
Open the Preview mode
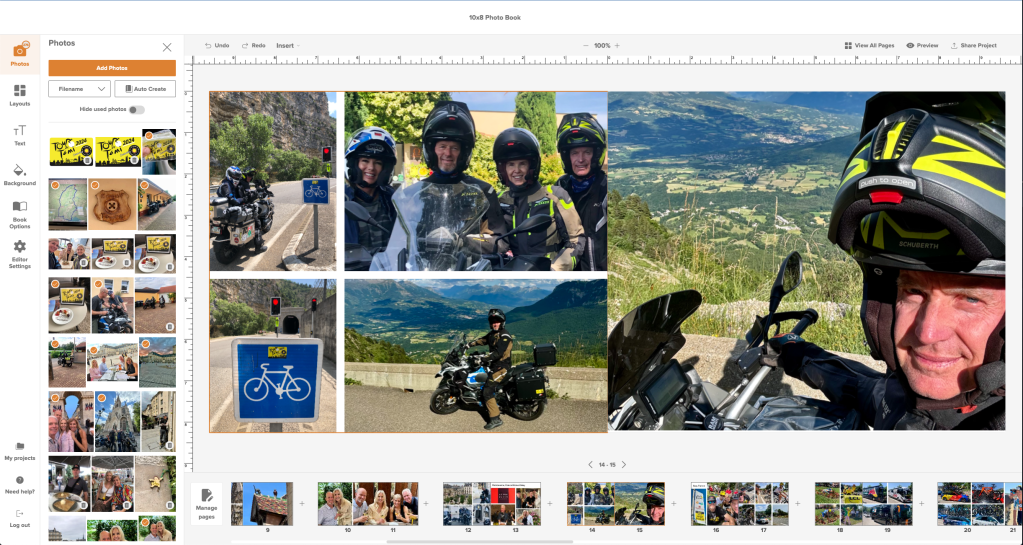pos(922,45)
